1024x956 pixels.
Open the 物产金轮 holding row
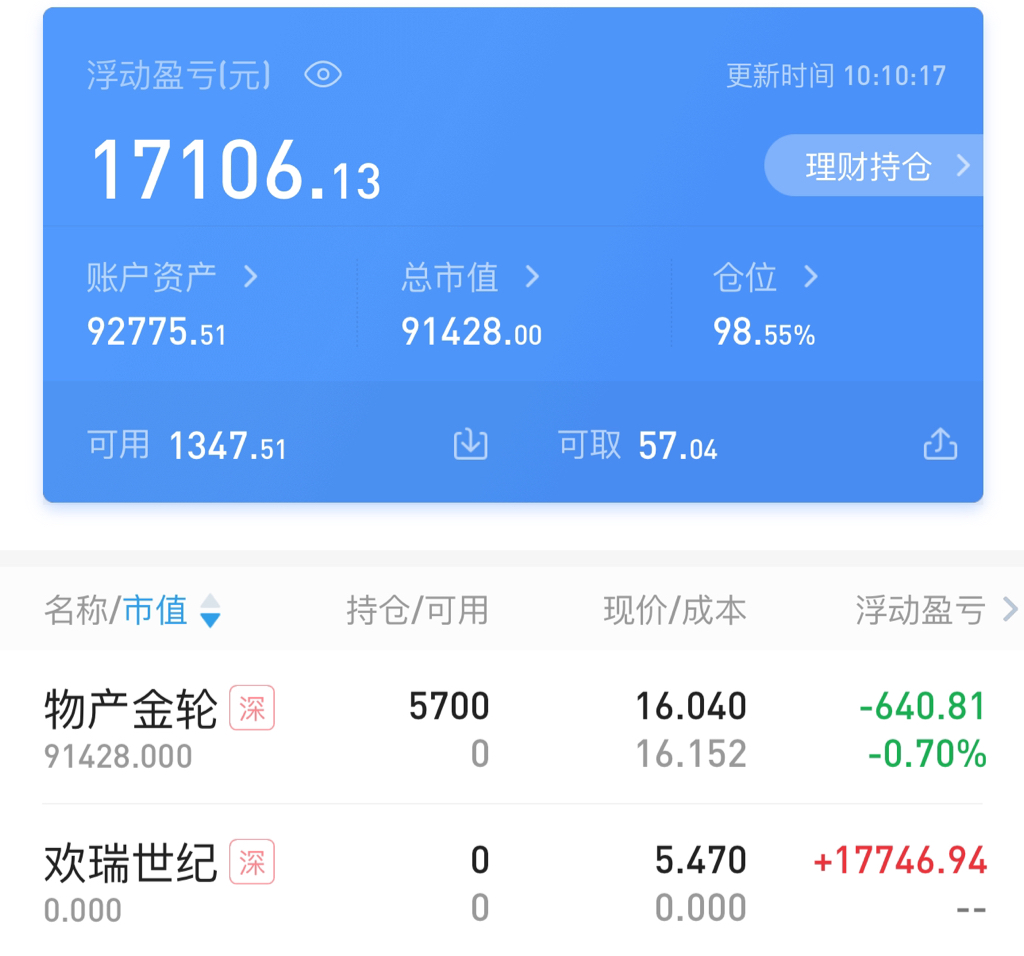[513, 729]
